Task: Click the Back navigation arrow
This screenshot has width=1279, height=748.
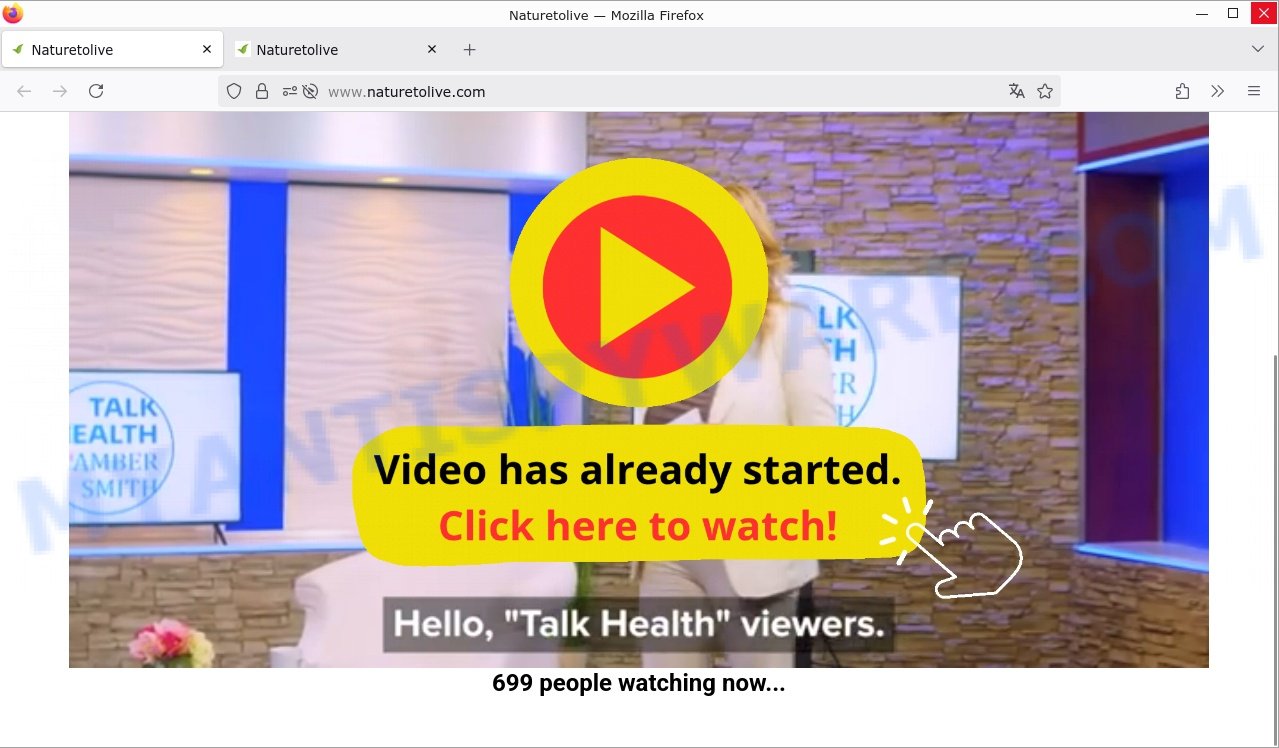Action: [x=24, y=91]
